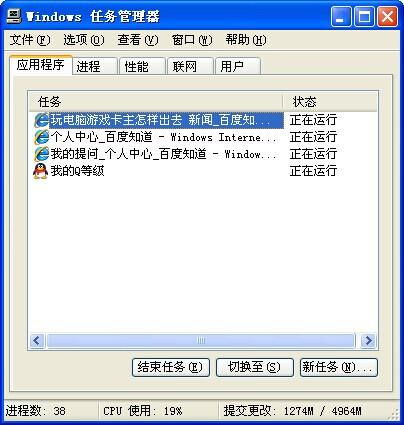This screenshot has width=404, height=425.
Task: Switch to the 联网 tab
Action: pyautogui.click(x=190, y=66)
